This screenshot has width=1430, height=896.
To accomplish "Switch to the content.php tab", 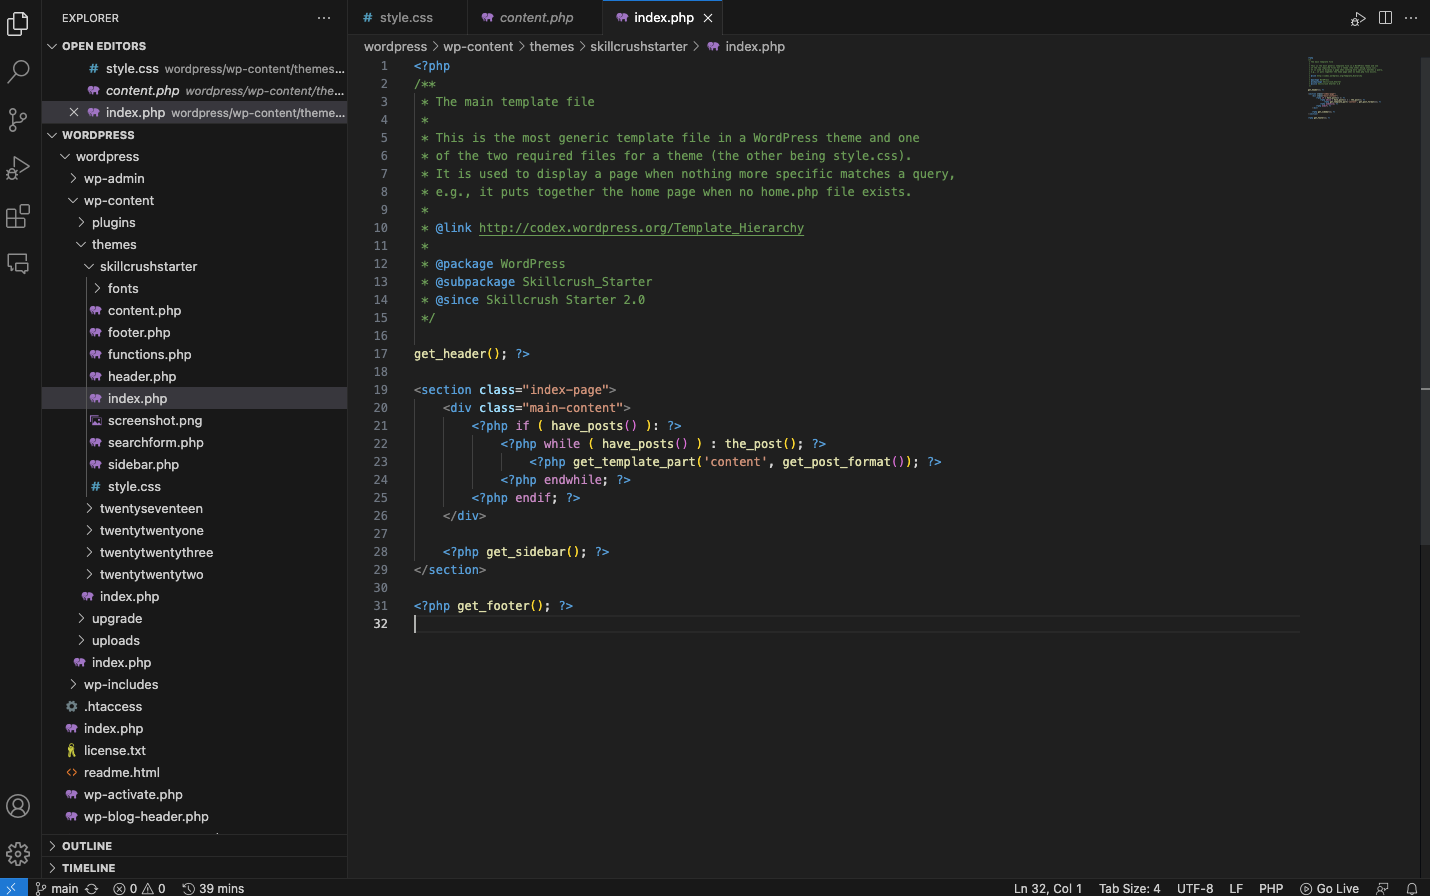I will [536, 18].
